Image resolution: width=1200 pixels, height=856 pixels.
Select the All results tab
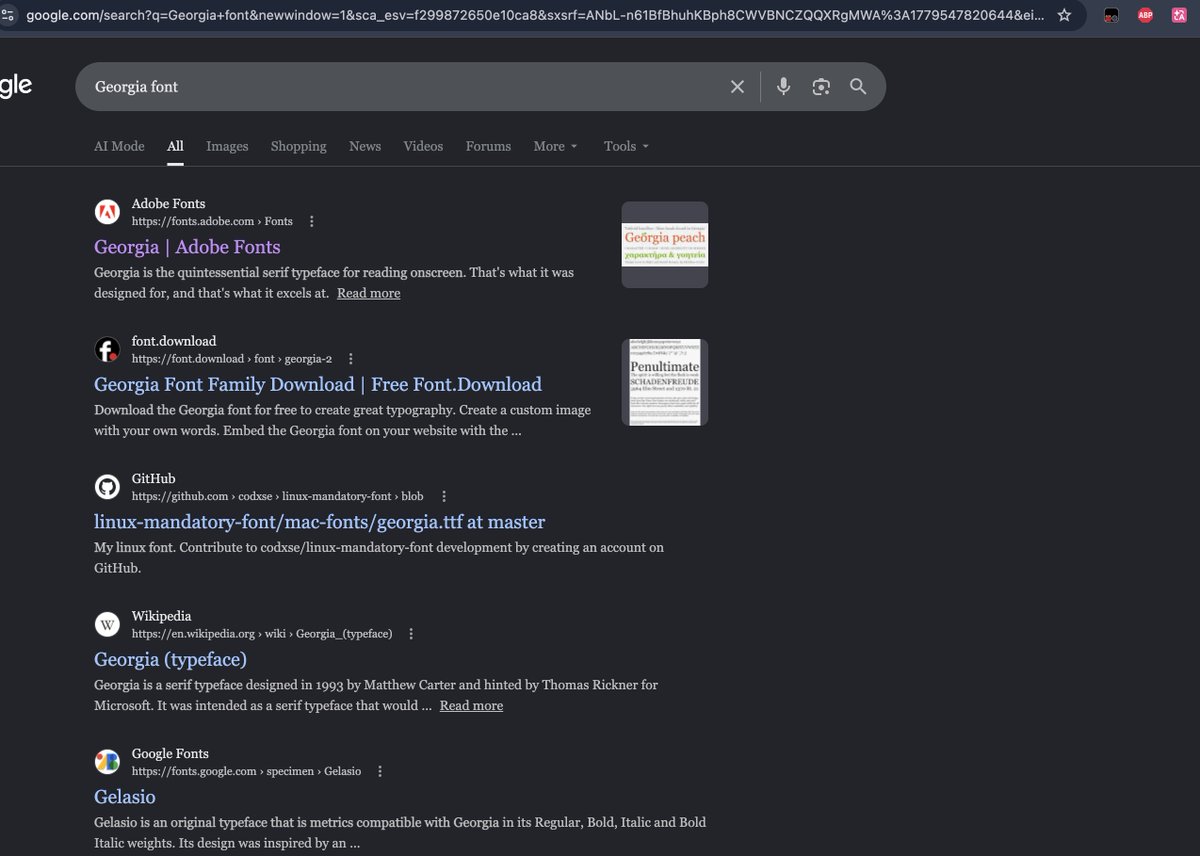175,146
